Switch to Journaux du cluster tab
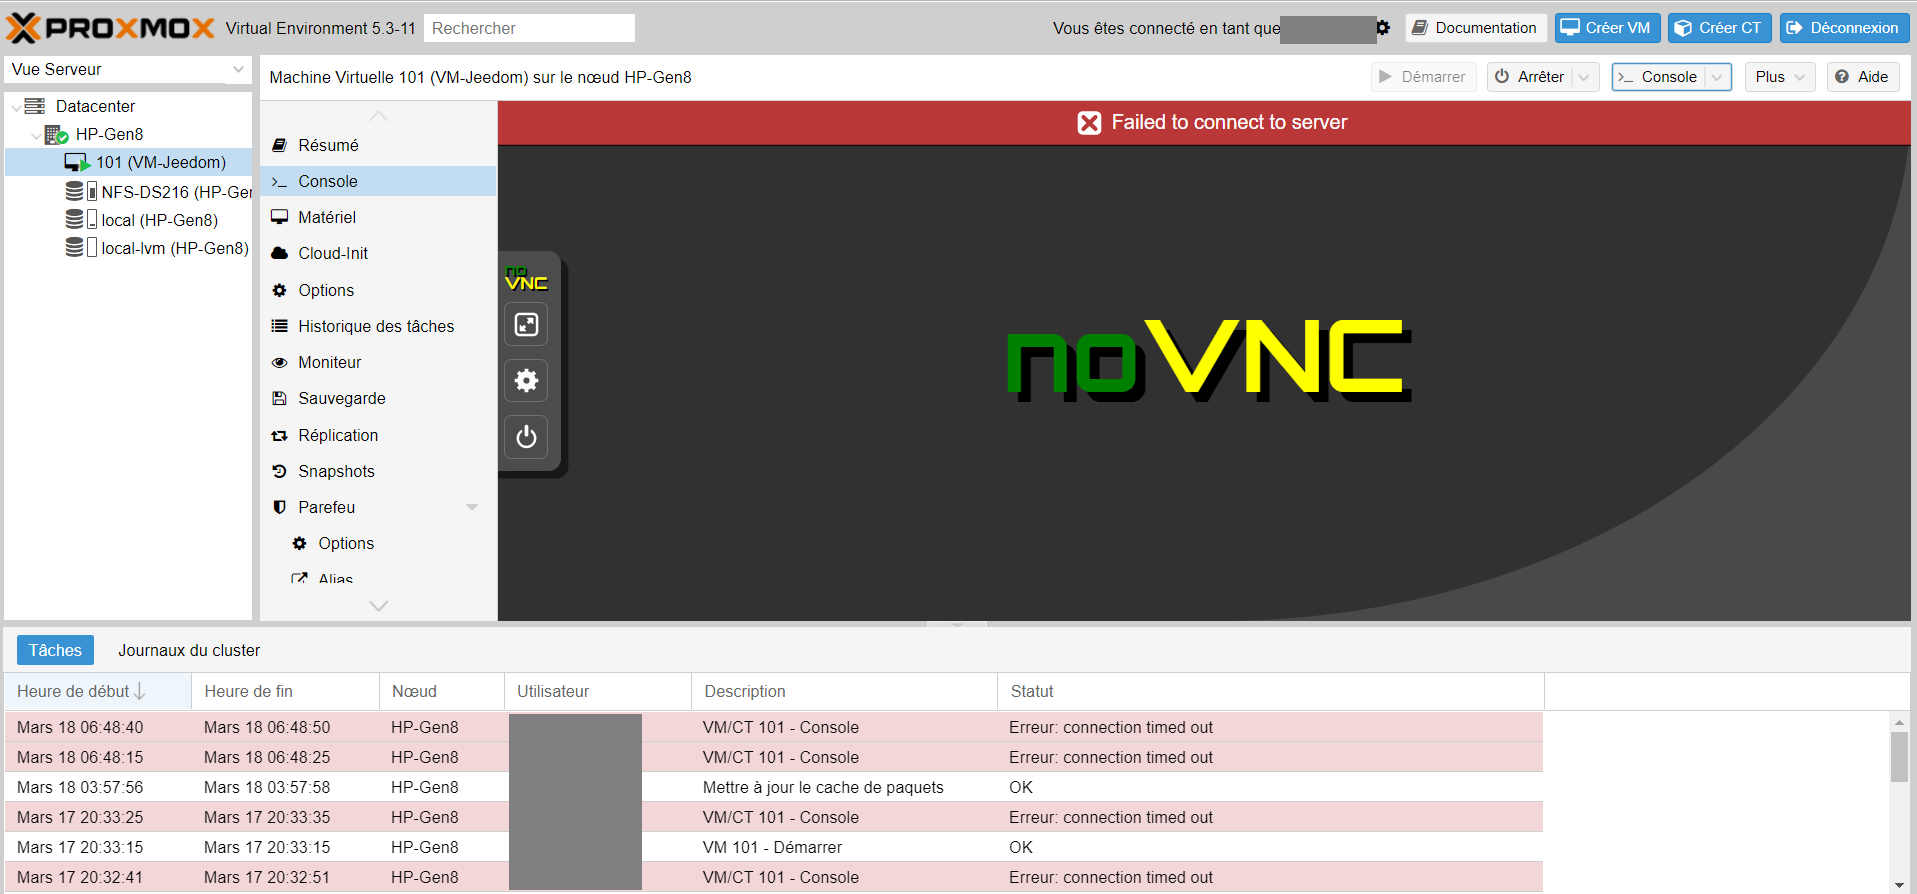Screen dimensions: 1917x894 (x=189, y=650)
